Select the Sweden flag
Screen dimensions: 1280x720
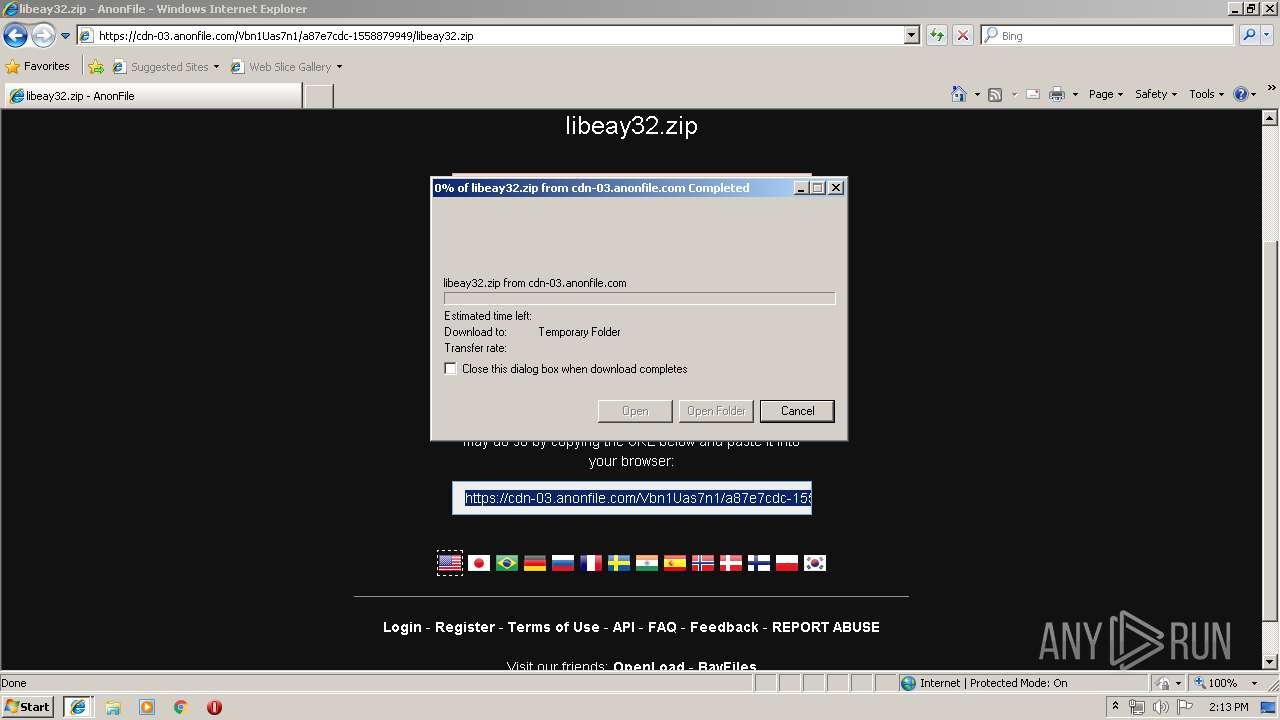[619, 563]
